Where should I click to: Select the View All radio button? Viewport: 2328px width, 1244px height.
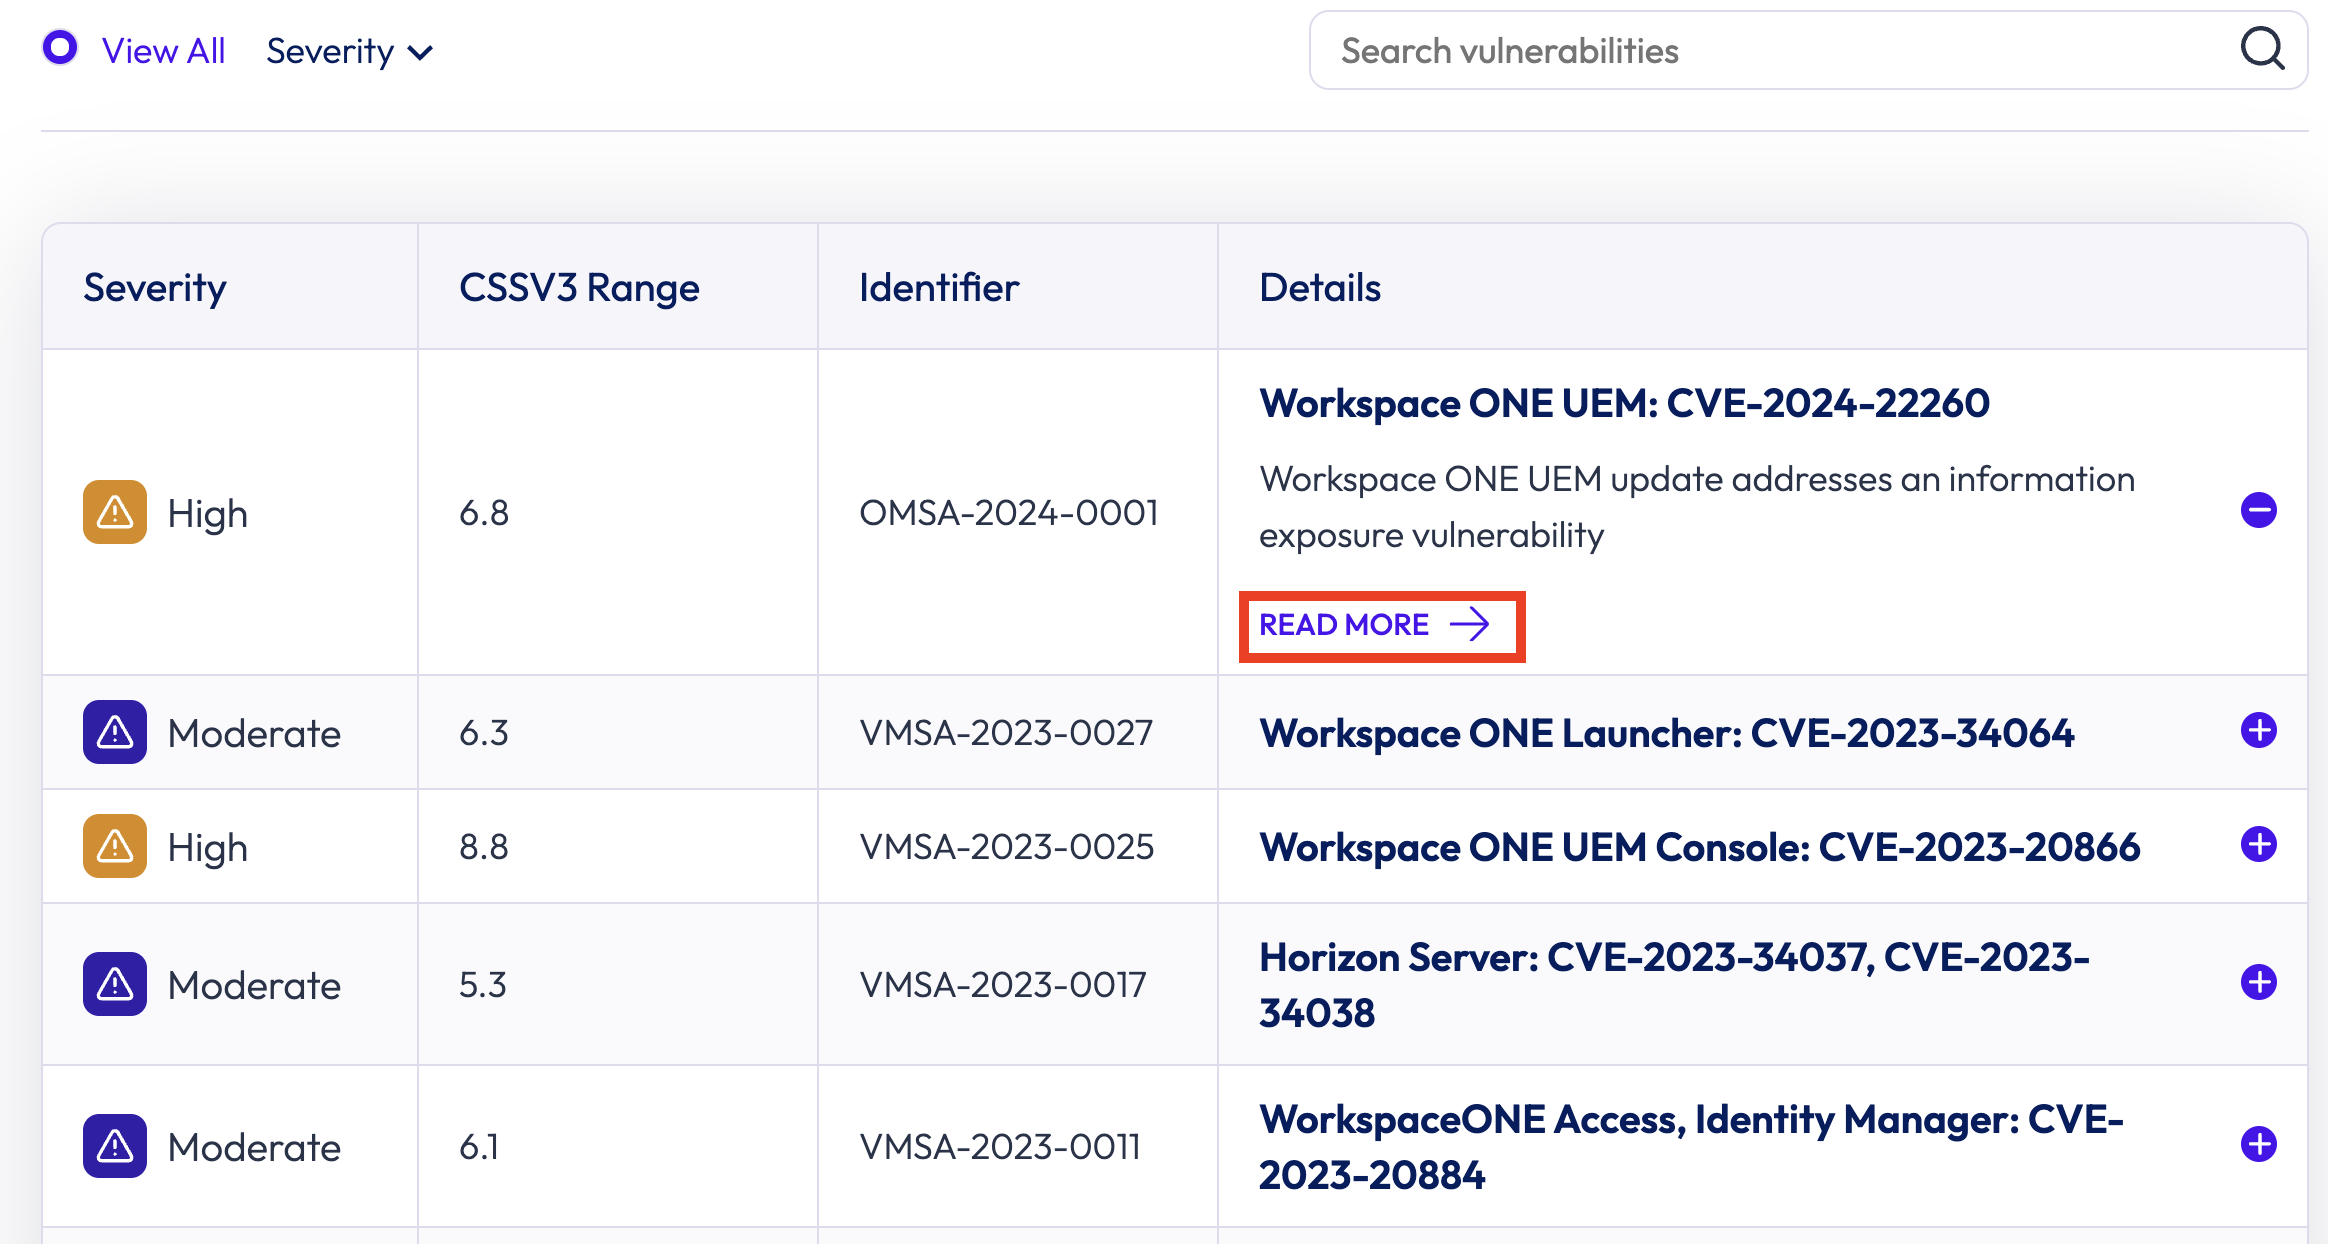click(60, 48)
